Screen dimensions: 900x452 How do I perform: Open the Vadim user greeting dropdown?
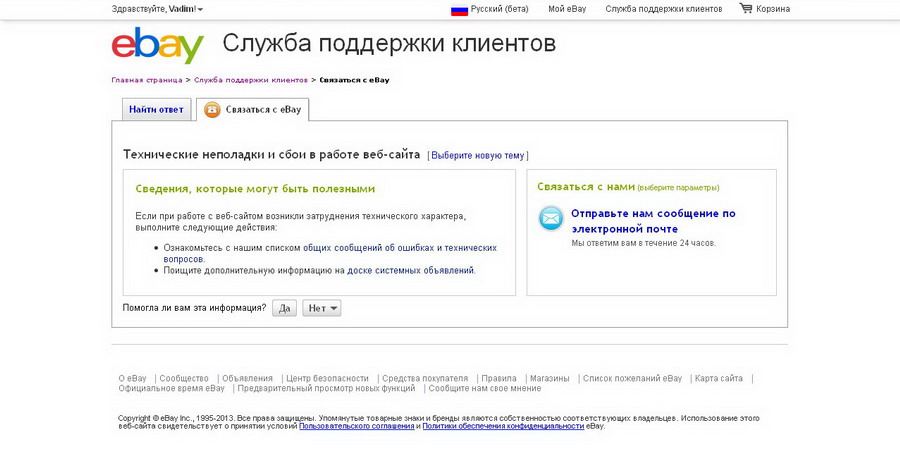tap(157, 9)
